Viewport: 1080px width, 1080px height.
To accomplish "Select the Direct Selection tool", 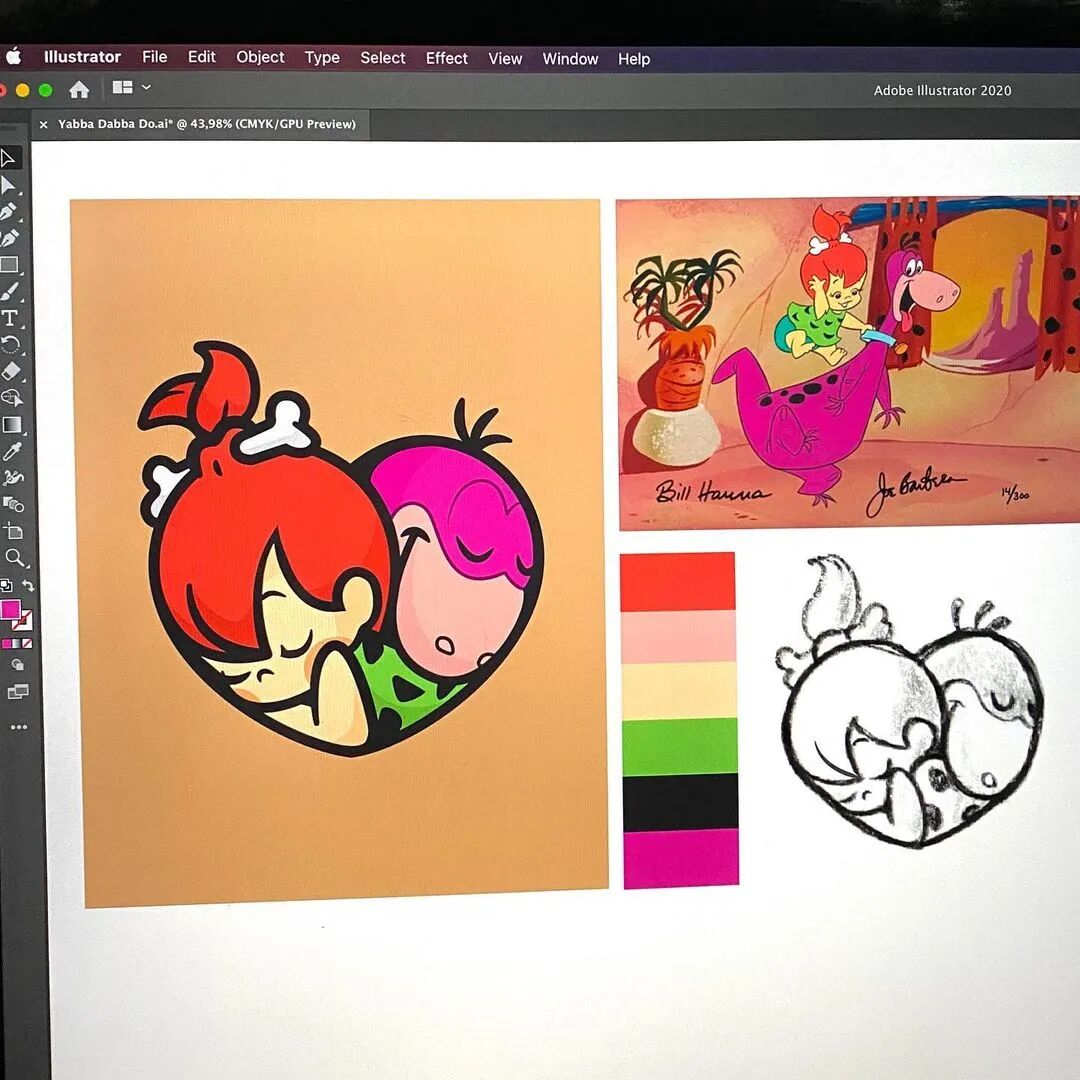I will [8, 185].
